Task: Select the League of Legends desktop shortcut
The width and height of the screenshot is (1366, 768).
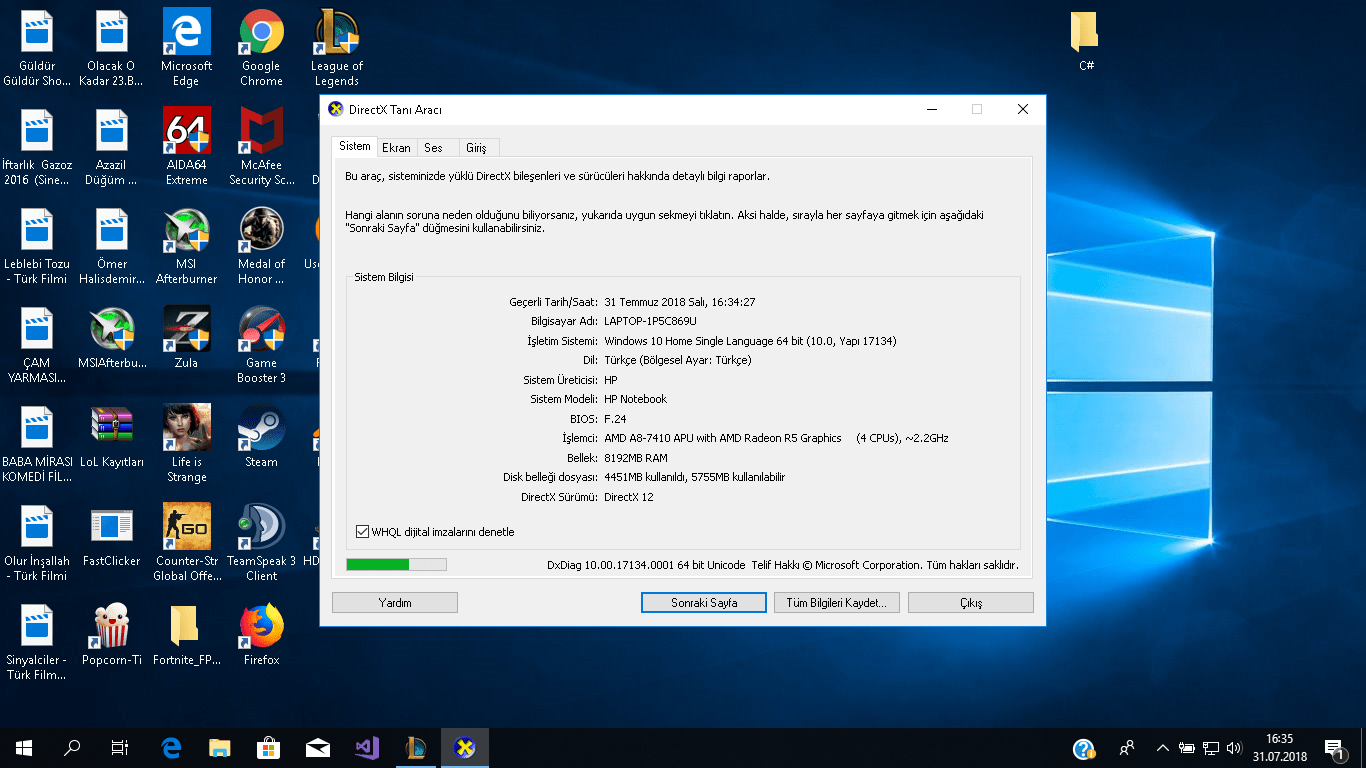Action: [x=336, y=47]
